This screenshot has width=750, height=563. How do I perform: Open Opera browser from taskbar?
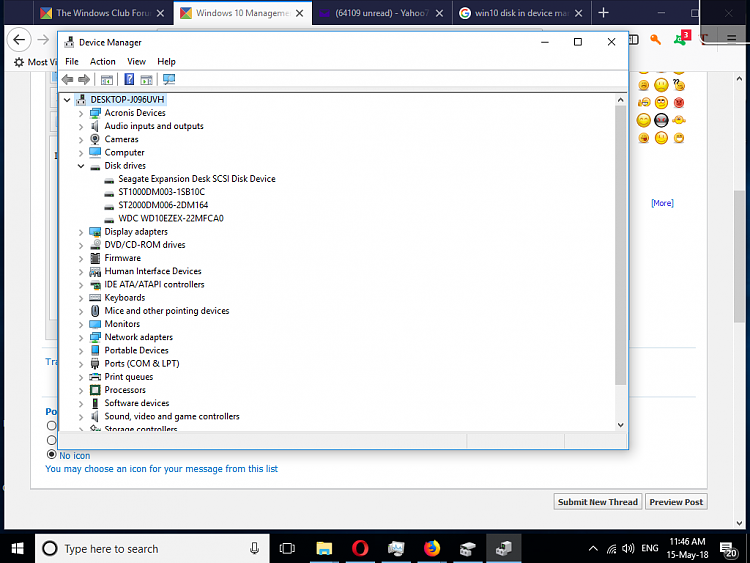coord(360,549)
